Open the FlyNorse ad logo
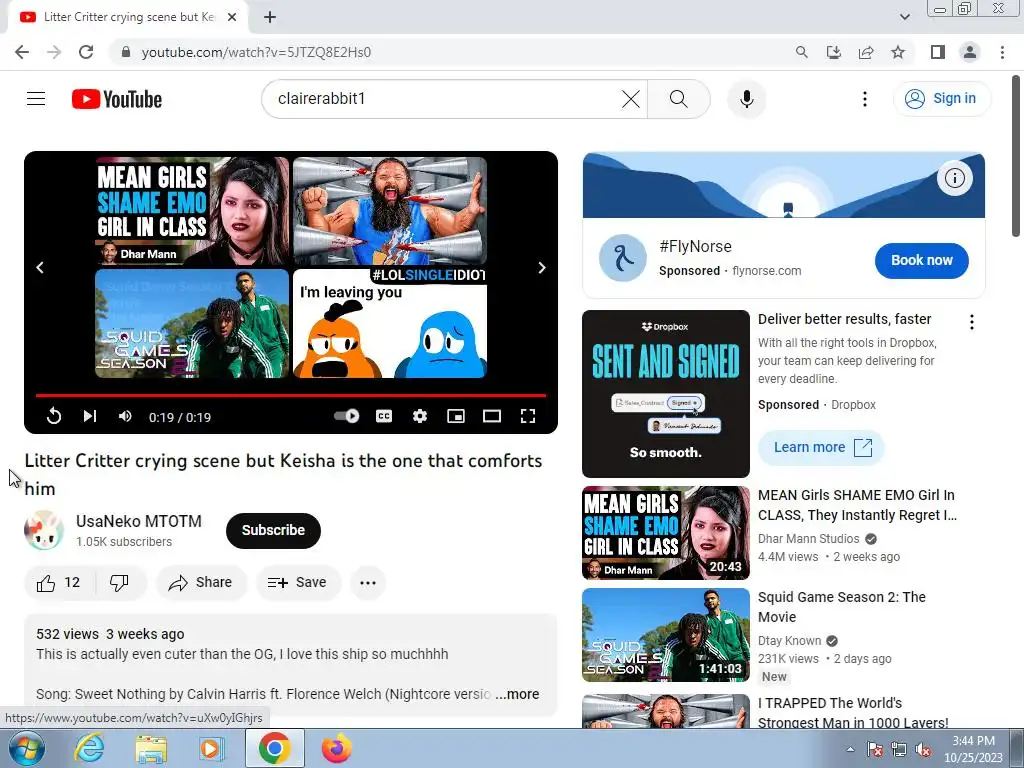The height and width of the screenshot is (768, 1024). coord(622,258)
